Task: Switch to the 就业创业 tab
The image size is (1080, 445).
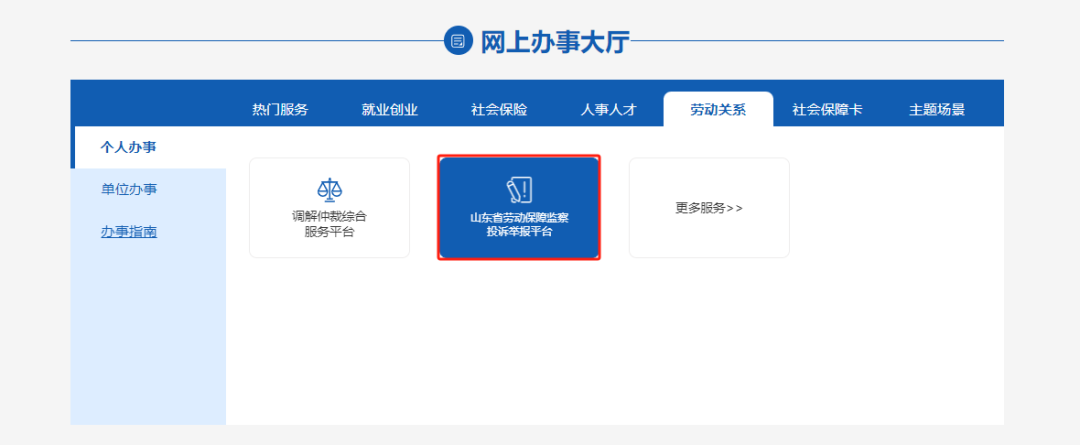Action: tap(389, 110)
